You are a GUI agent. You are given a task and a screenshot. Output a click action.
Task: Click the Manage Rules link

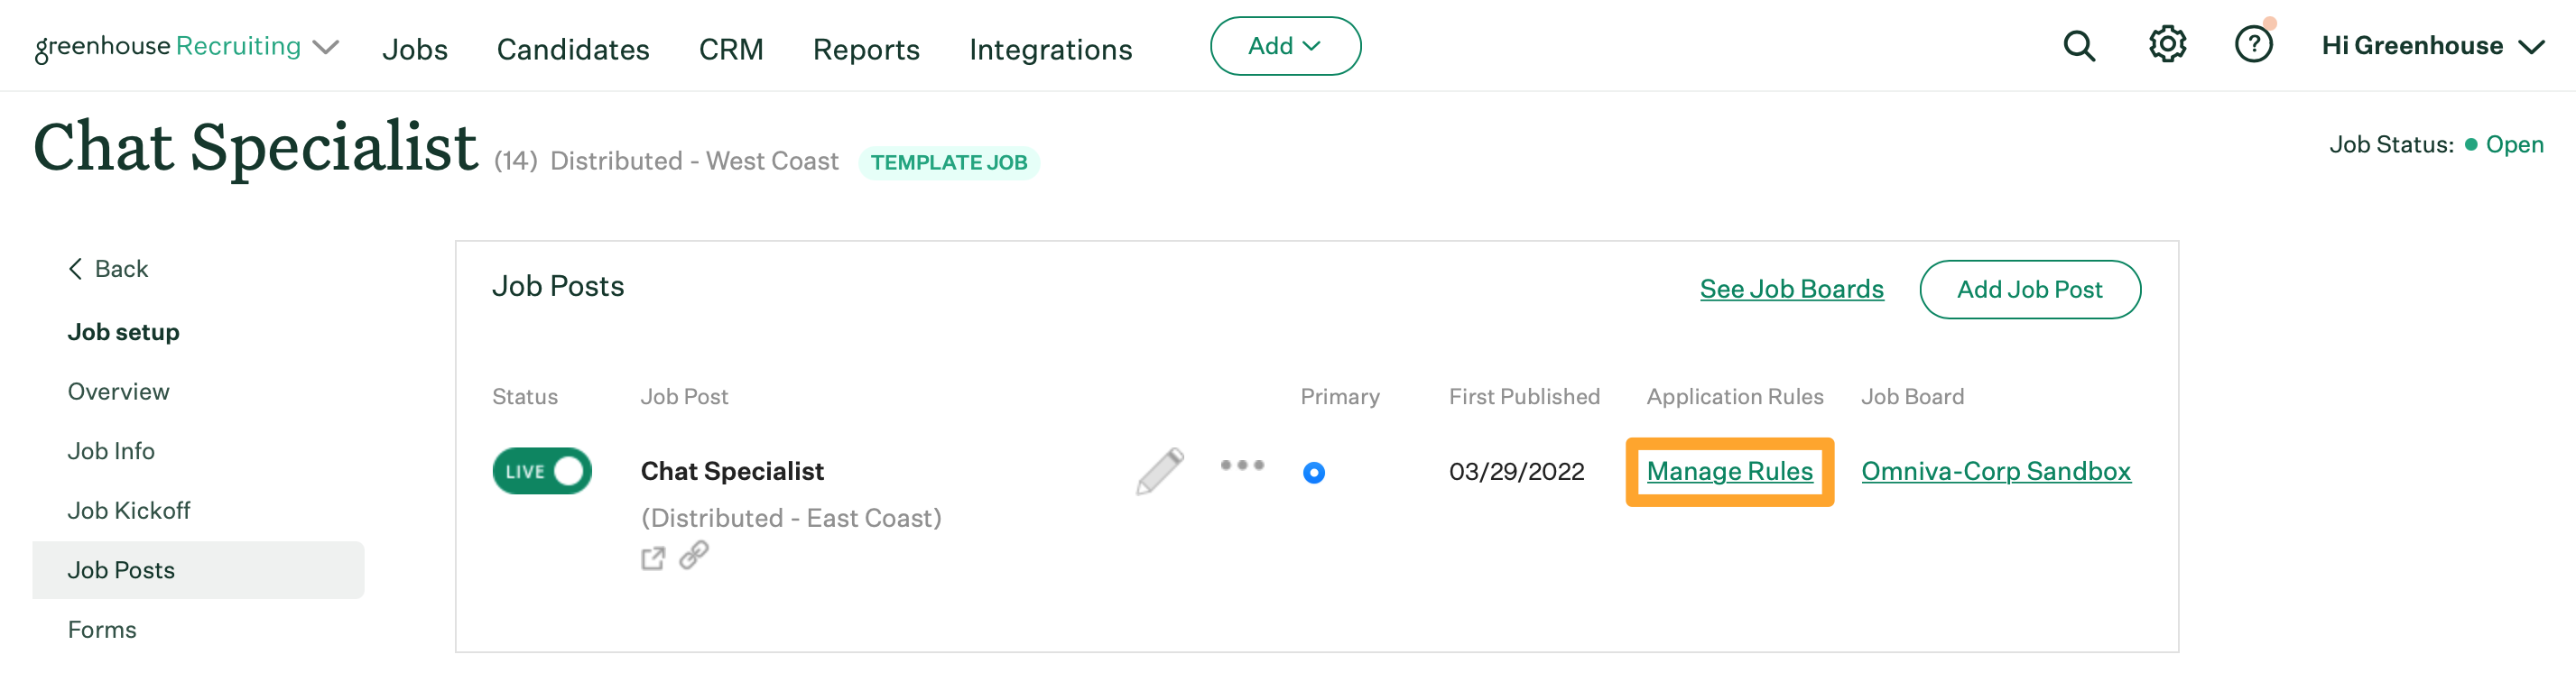point(1729,471)
